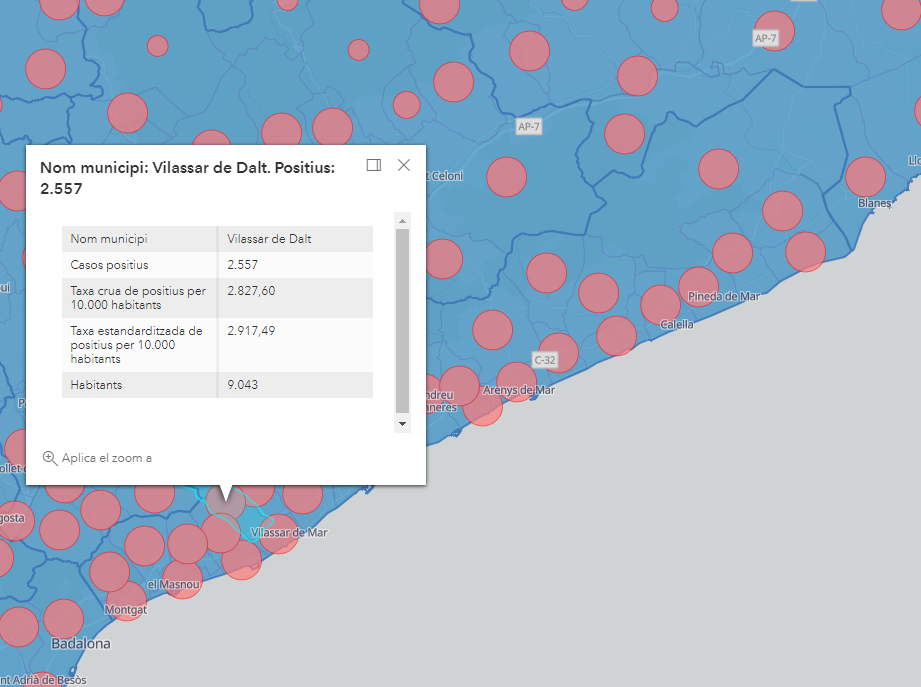Image resolution: width=921 pixels, height=687 pixels.
Task: Click the el Masnou map label
Action: [x=173, y=584]
